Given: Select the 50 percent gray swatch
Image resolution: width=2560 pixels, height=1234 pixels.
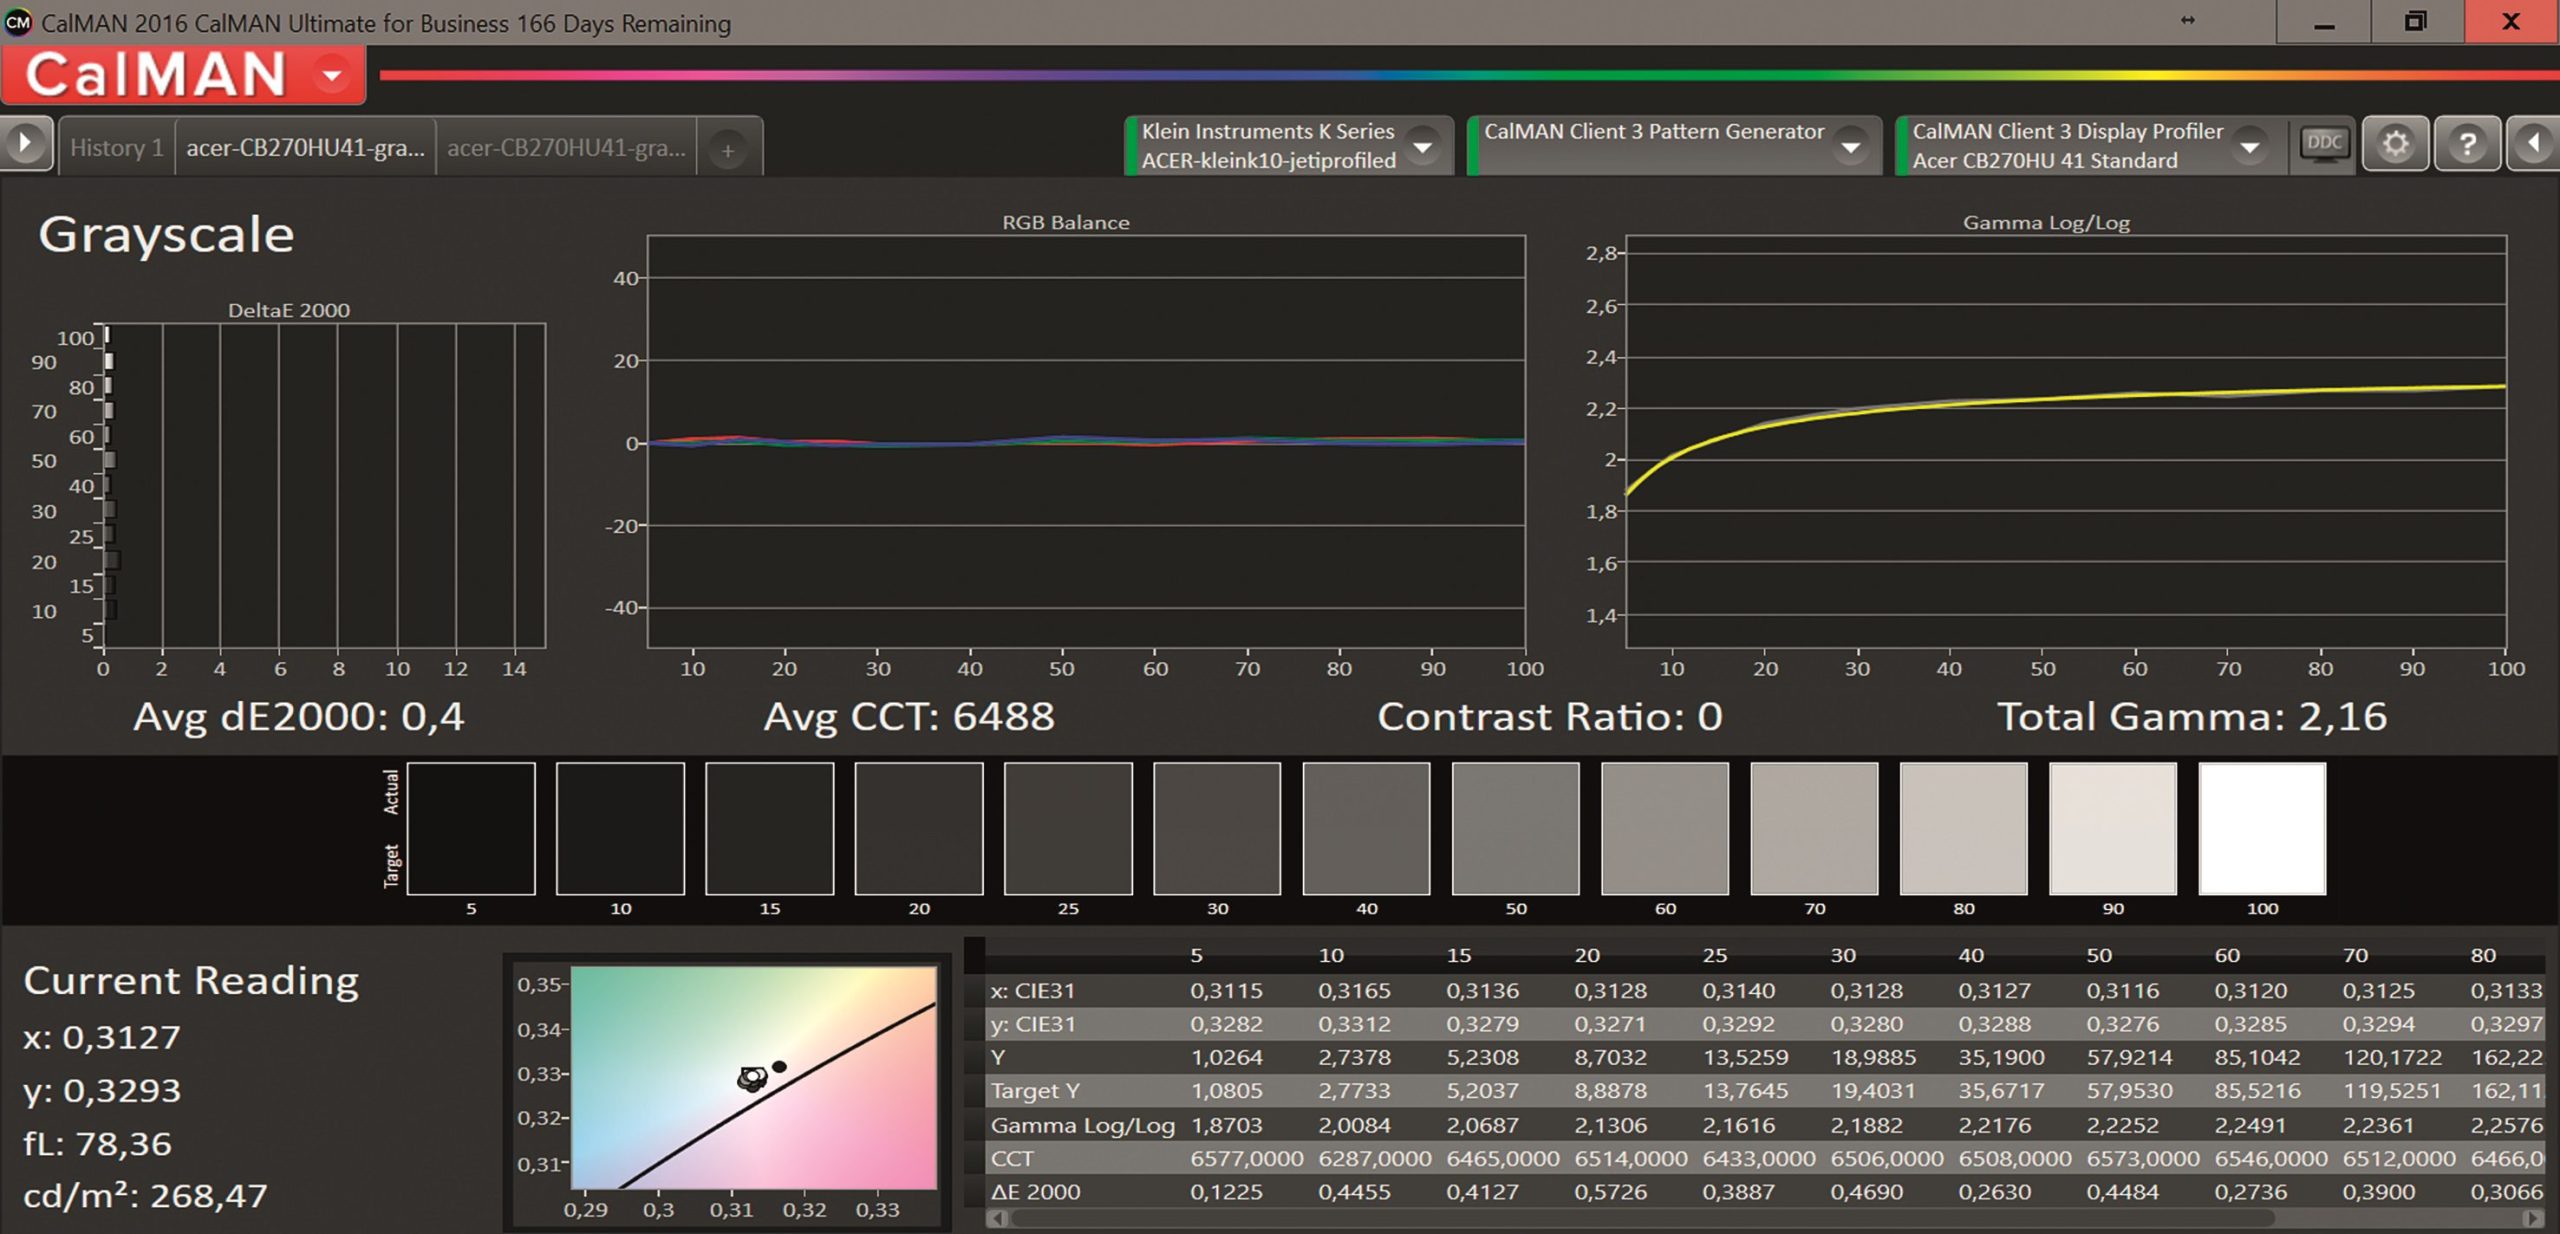Looking at the screenshot, I should click(x=1515, y=828).
